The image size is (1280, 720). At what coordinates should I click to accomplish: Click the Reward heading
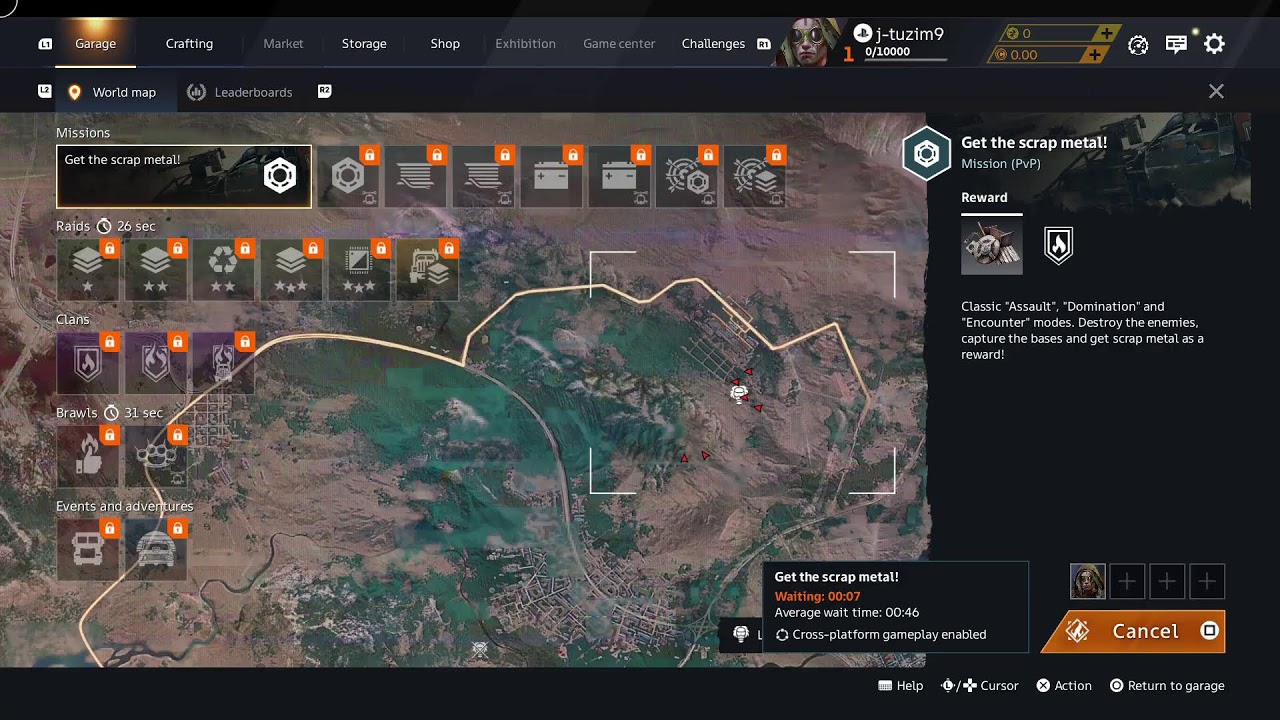tap(984, 197)
